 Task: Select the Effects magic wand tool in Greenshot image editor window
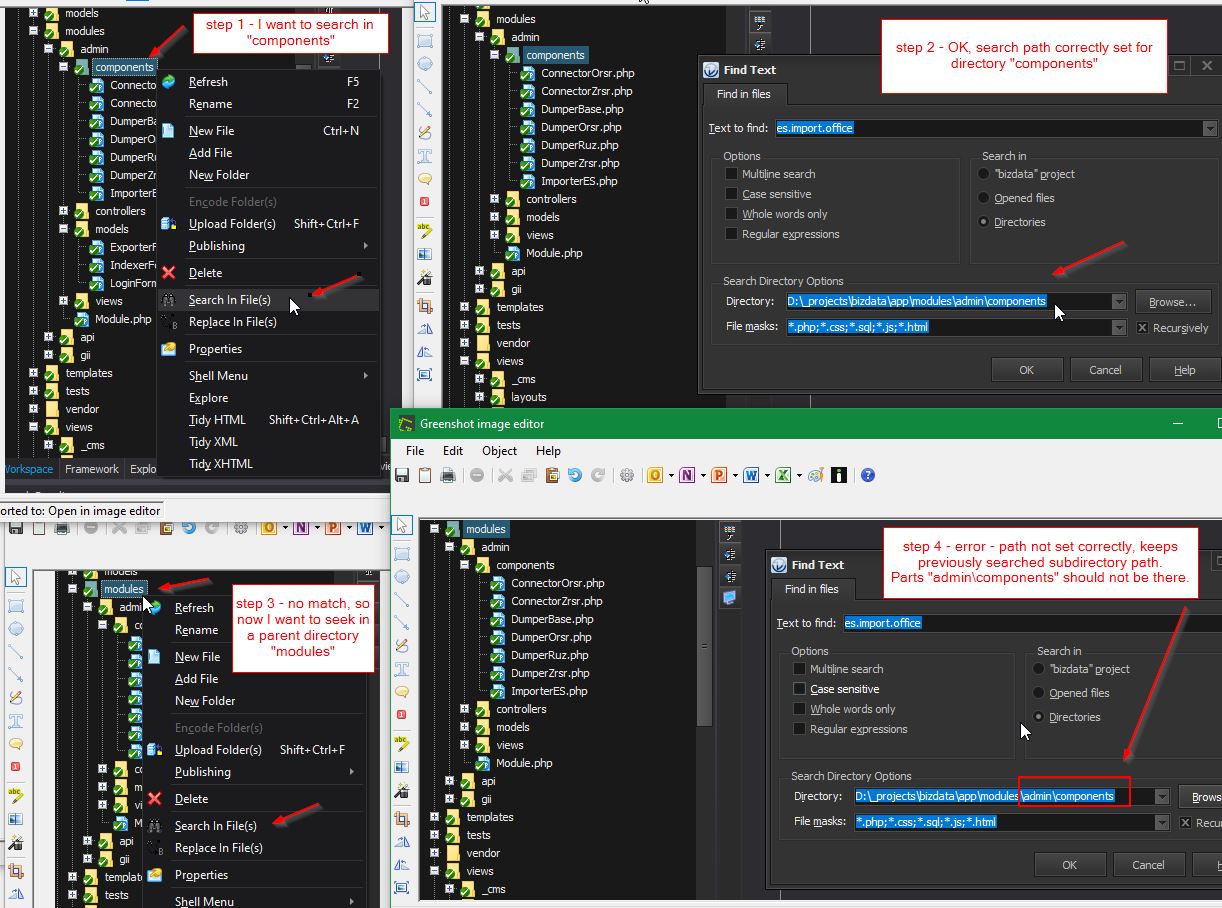tap(402, 791)
